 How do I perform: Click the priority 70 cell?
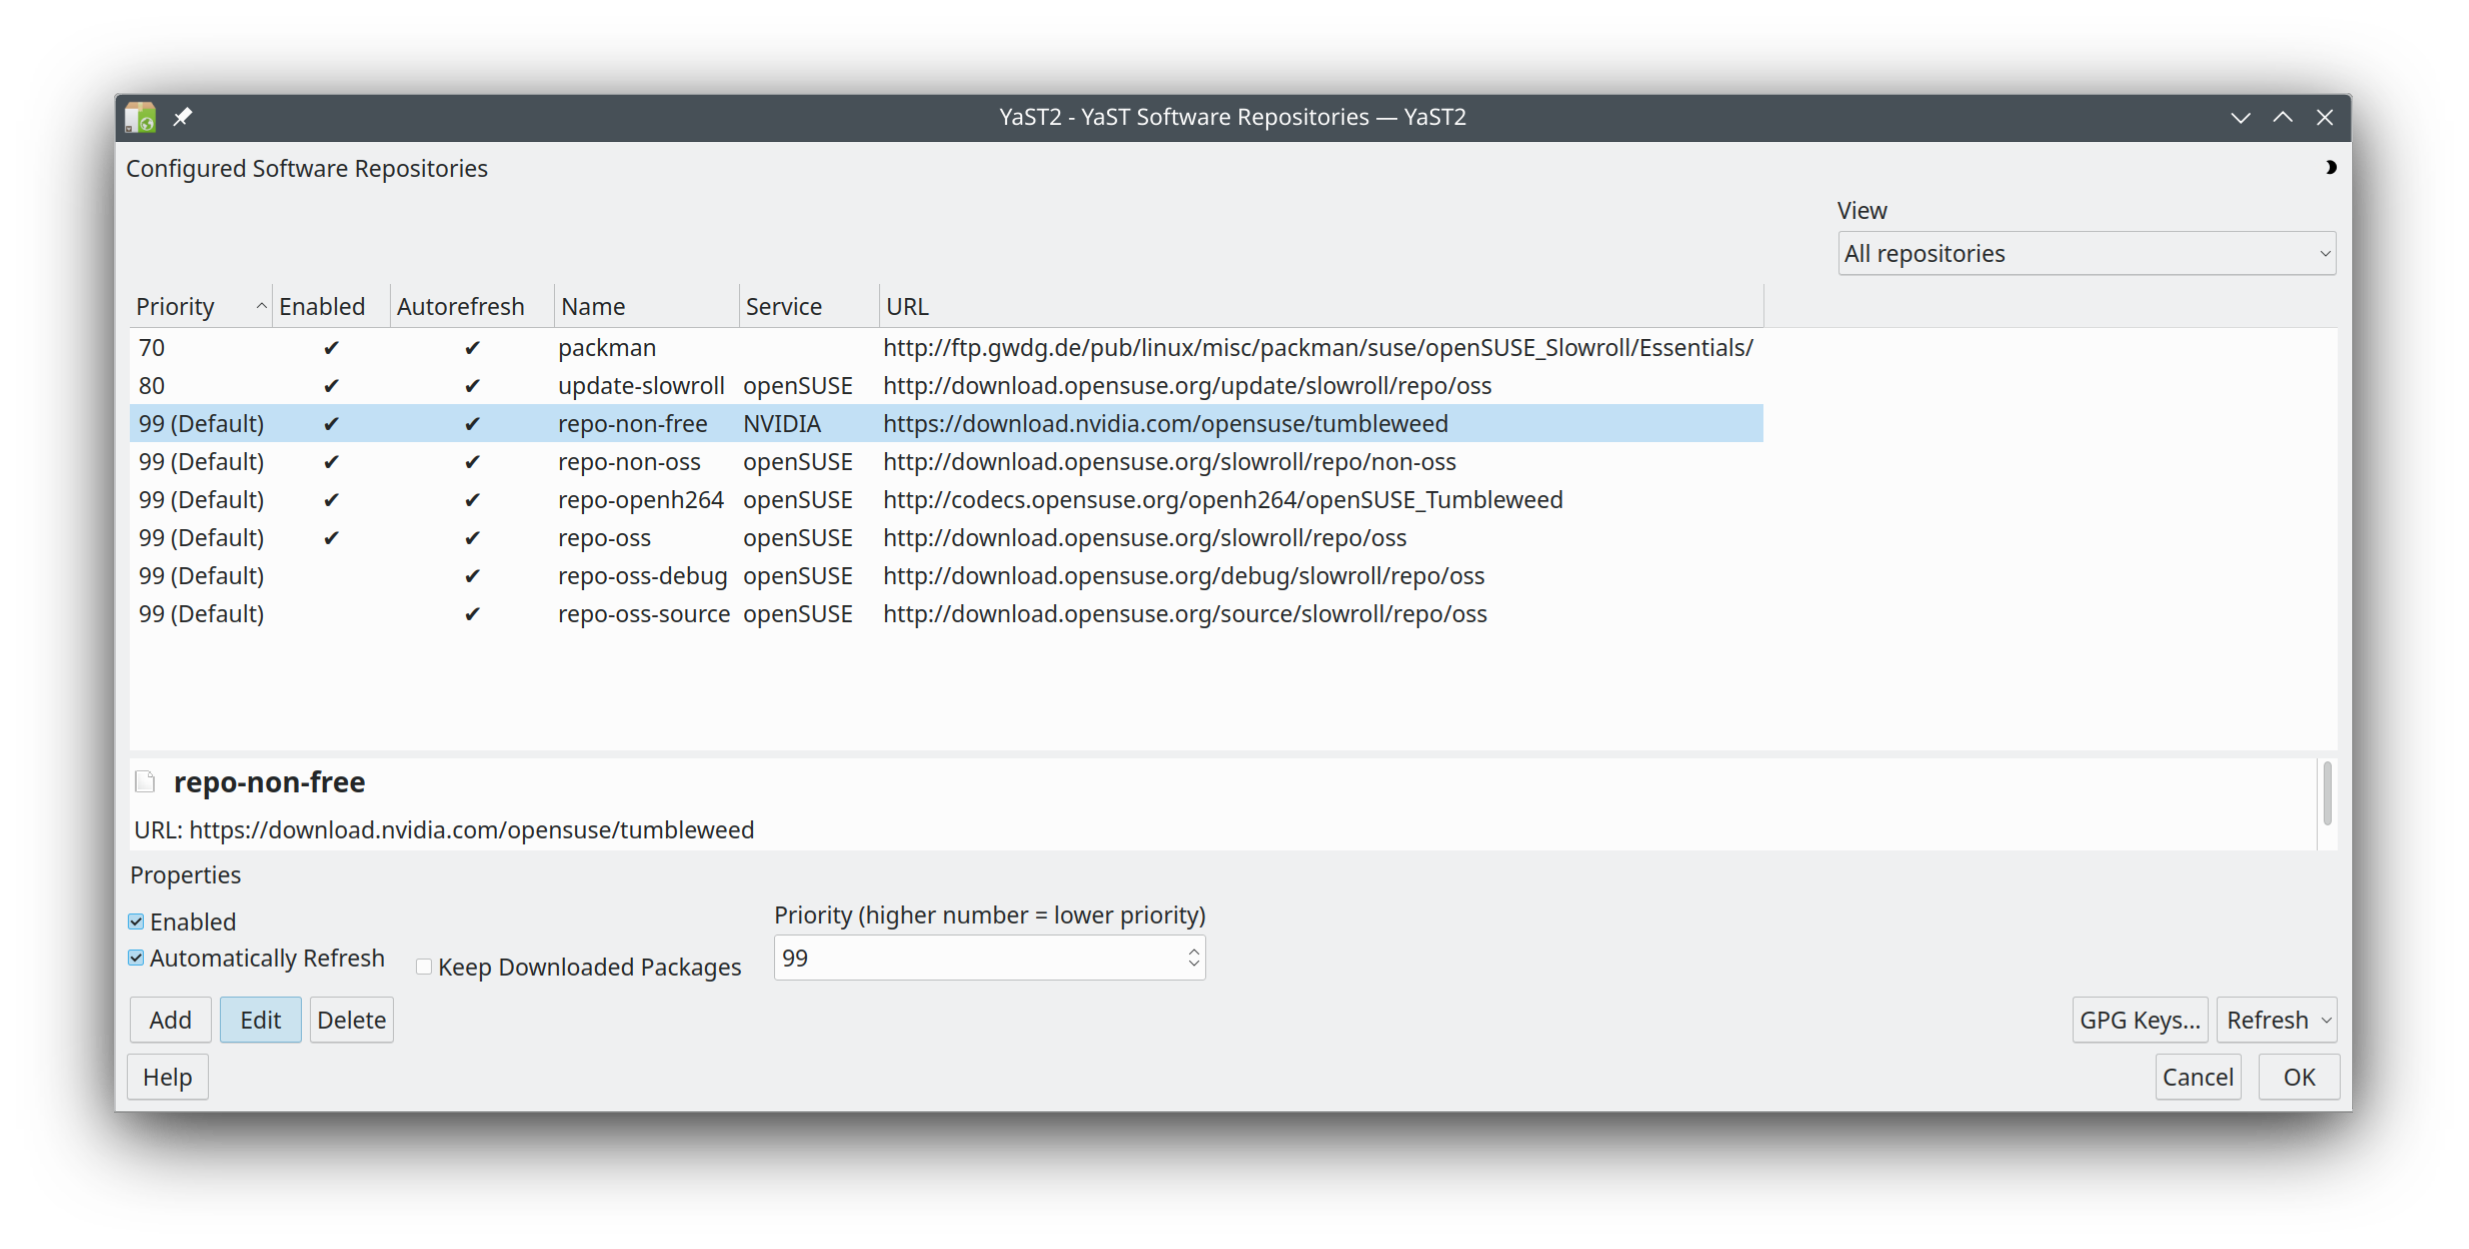(x=152, y=348)
